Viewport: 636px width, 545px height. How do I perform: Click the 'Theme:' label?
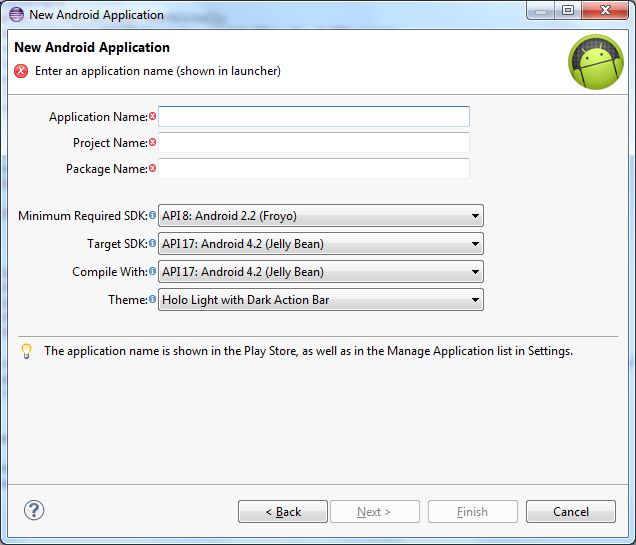128,300
